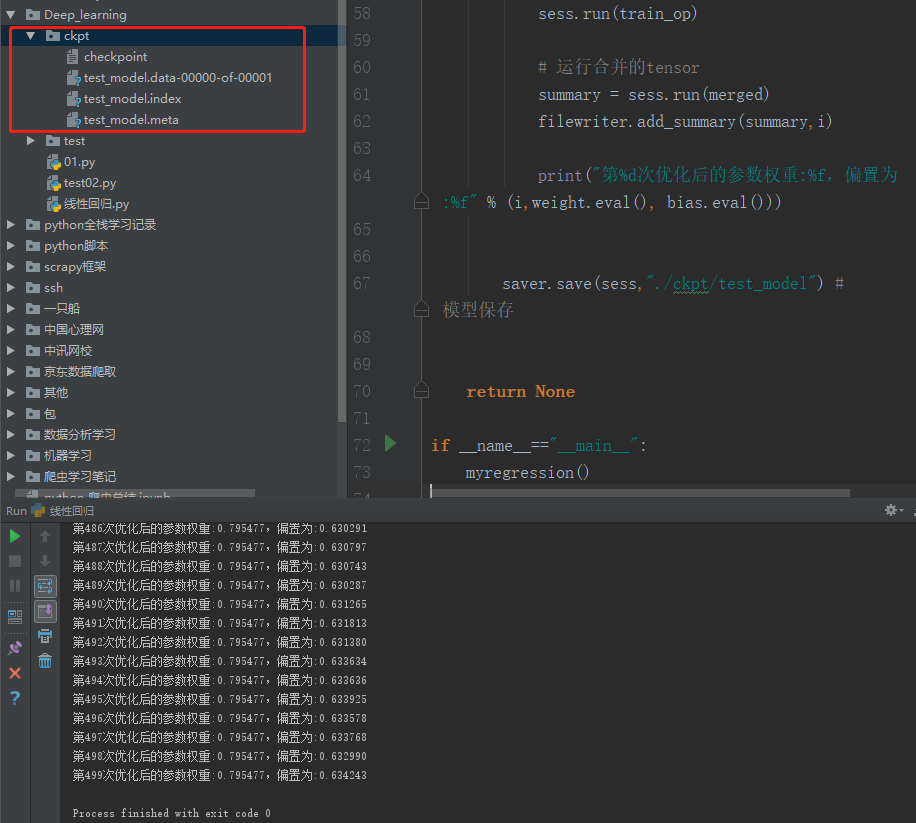The width and height of the screenshot is (916, 823).
Task: Click the fold marker below line 64
Action: 421,201
